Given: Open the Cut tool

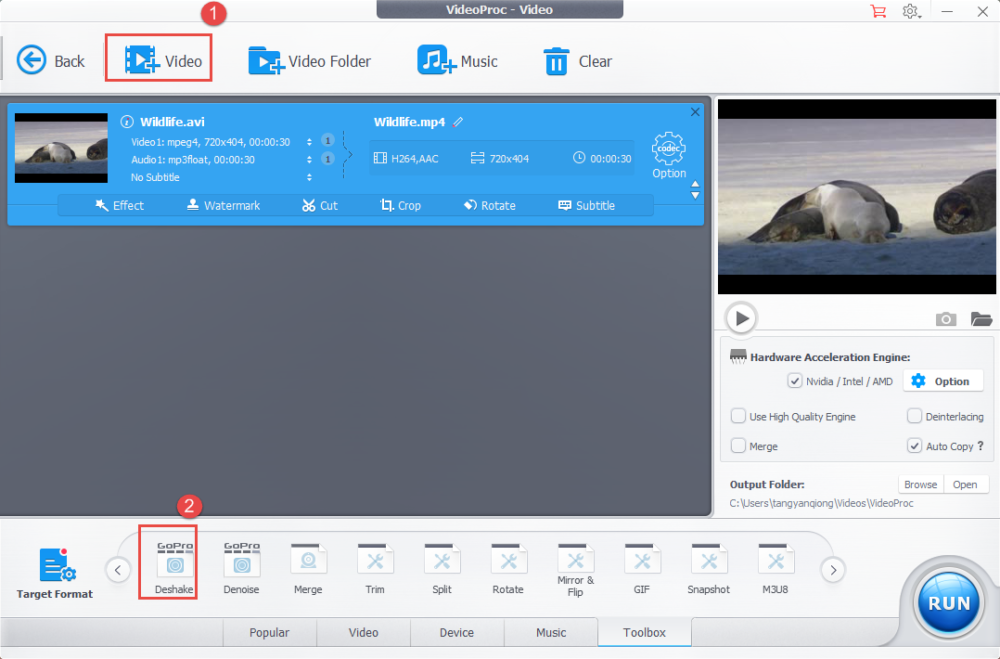Looking at the screenshot, I should (x=320, y=205).
